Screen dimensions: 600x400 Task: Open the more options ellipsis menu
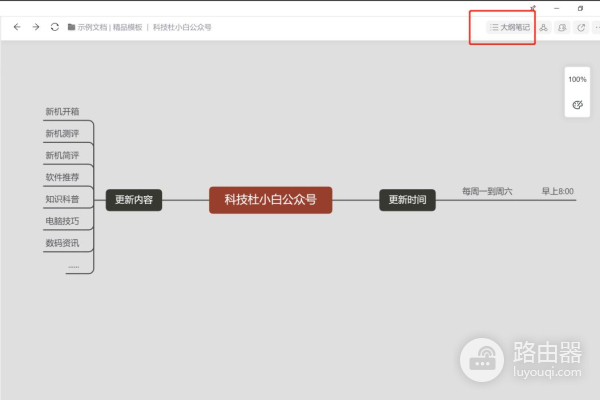click(x=597, y=27)
